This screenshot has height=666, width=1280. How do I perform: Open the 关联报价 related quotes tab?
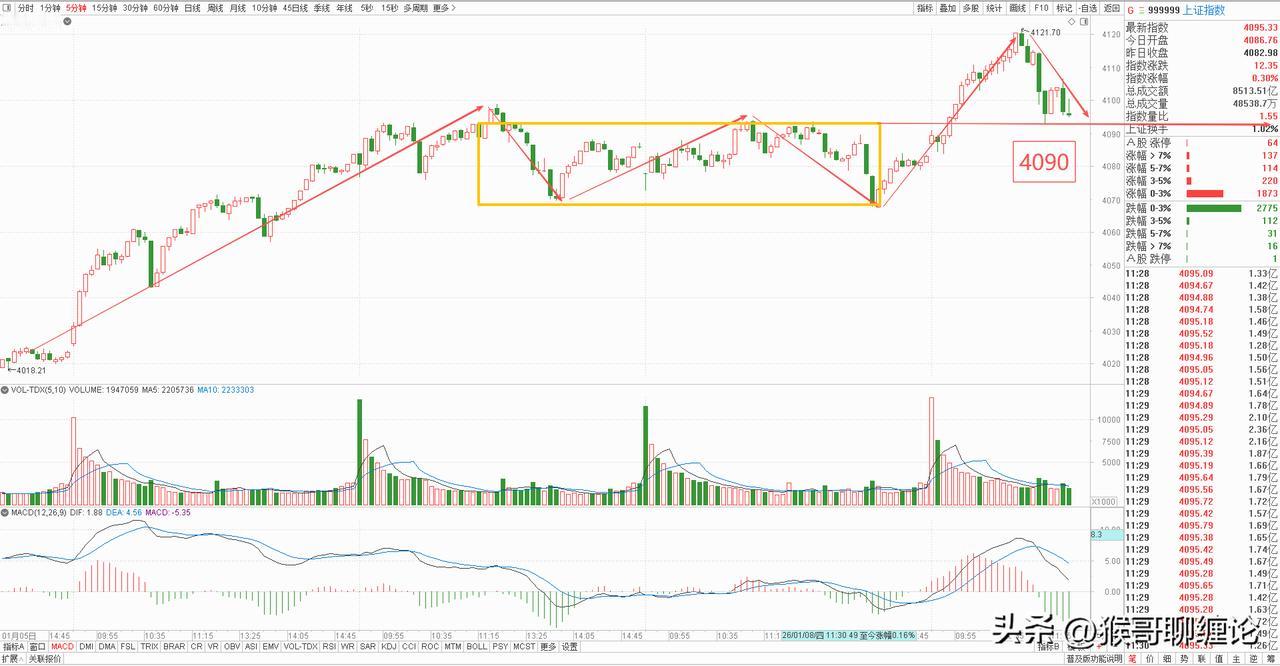pos(45,659)
